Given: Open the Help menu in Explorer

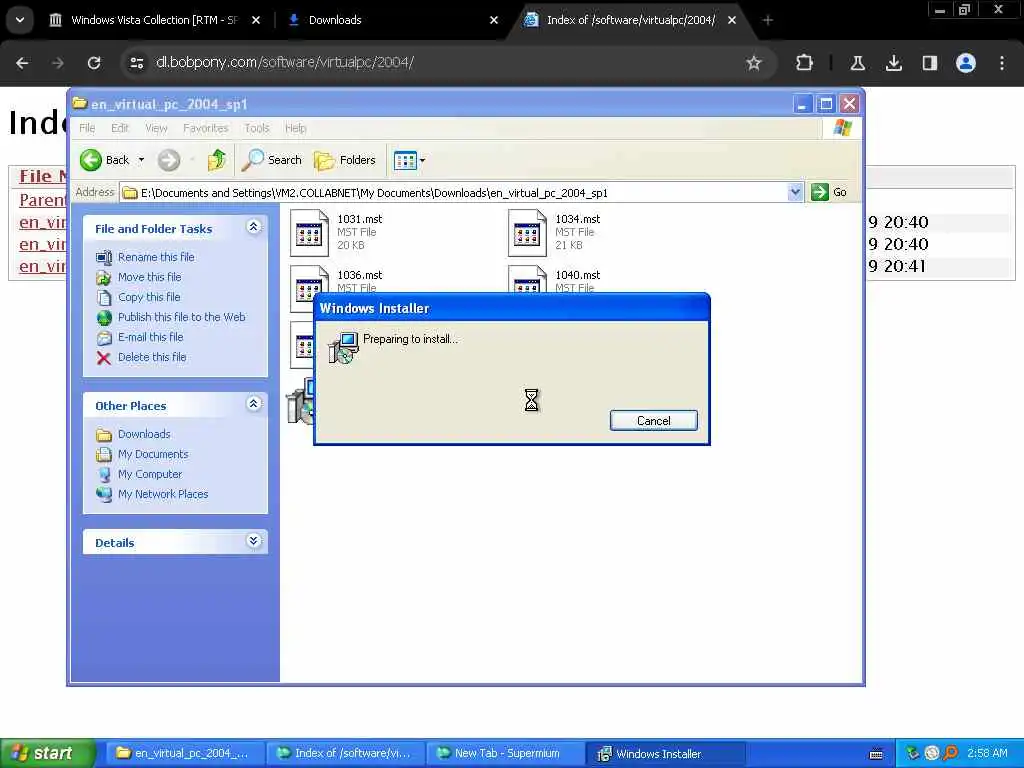Looking at the screenshot, I should click(x=295, y=128).
